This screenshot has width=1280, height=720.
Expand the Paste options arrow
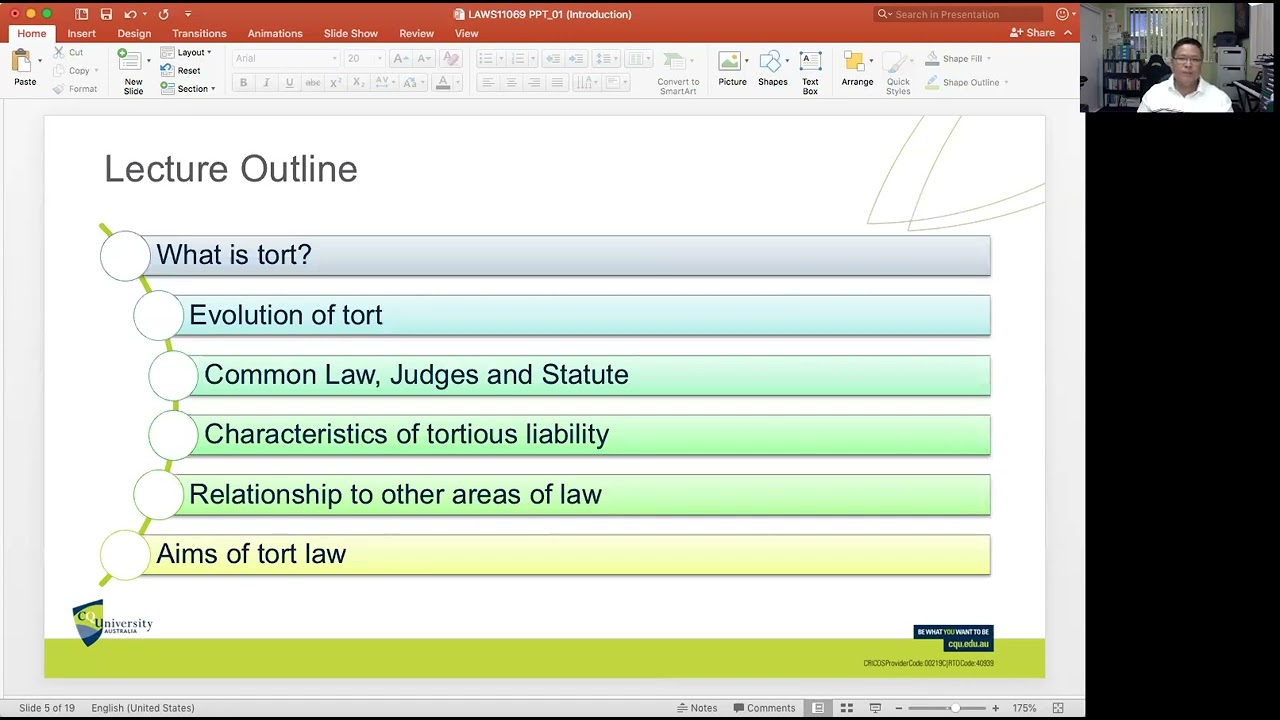pos(40,62)
